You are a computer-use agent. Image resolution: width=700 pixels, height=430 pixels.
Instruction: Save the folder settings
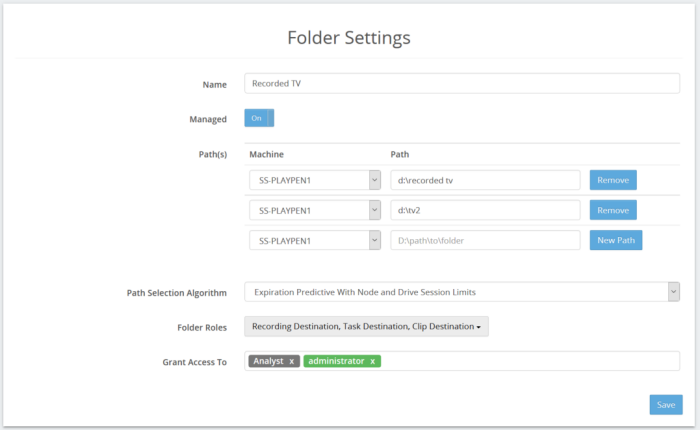tap(666, 405)
